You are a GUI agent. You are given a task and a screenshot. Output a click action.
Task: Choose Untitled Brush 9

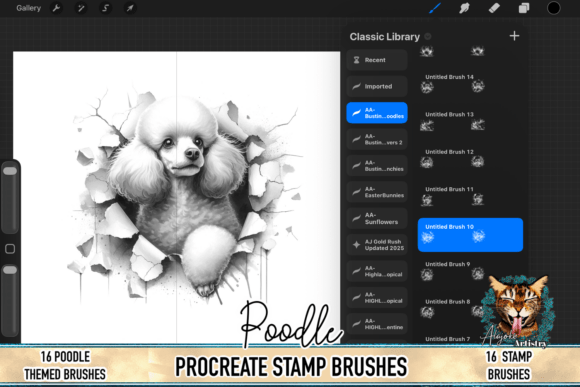(470, 271)
